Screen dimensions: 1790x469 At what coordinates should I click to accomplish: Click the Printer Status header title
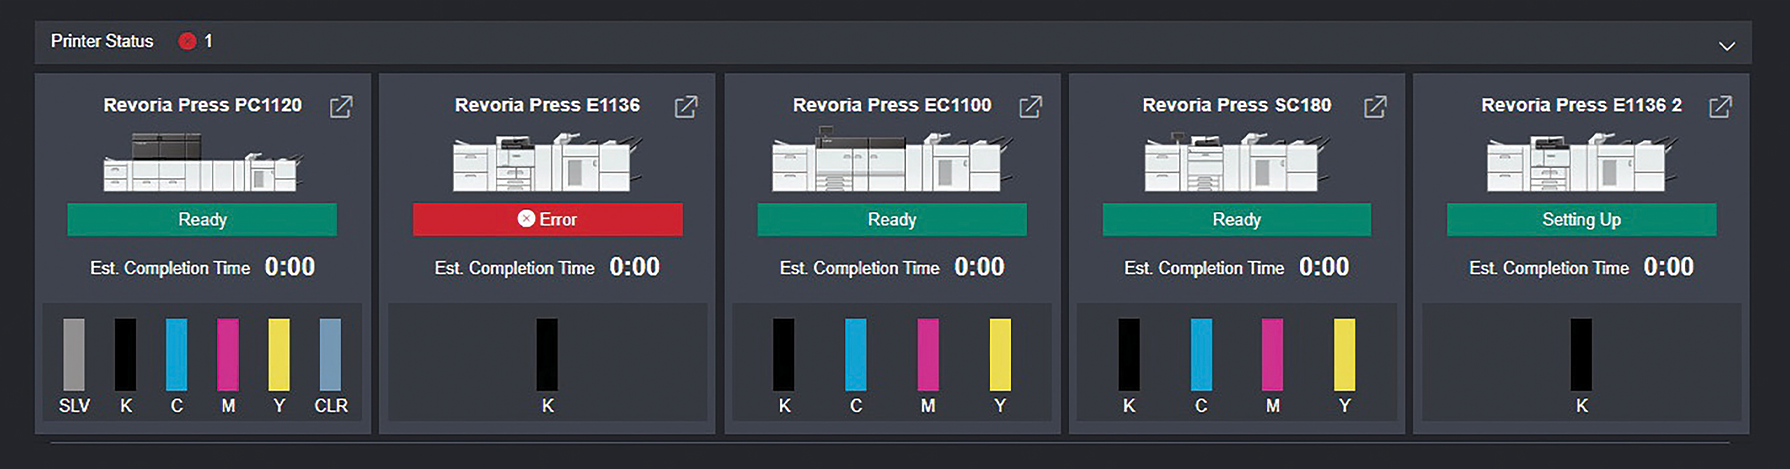tap(102, 41)
